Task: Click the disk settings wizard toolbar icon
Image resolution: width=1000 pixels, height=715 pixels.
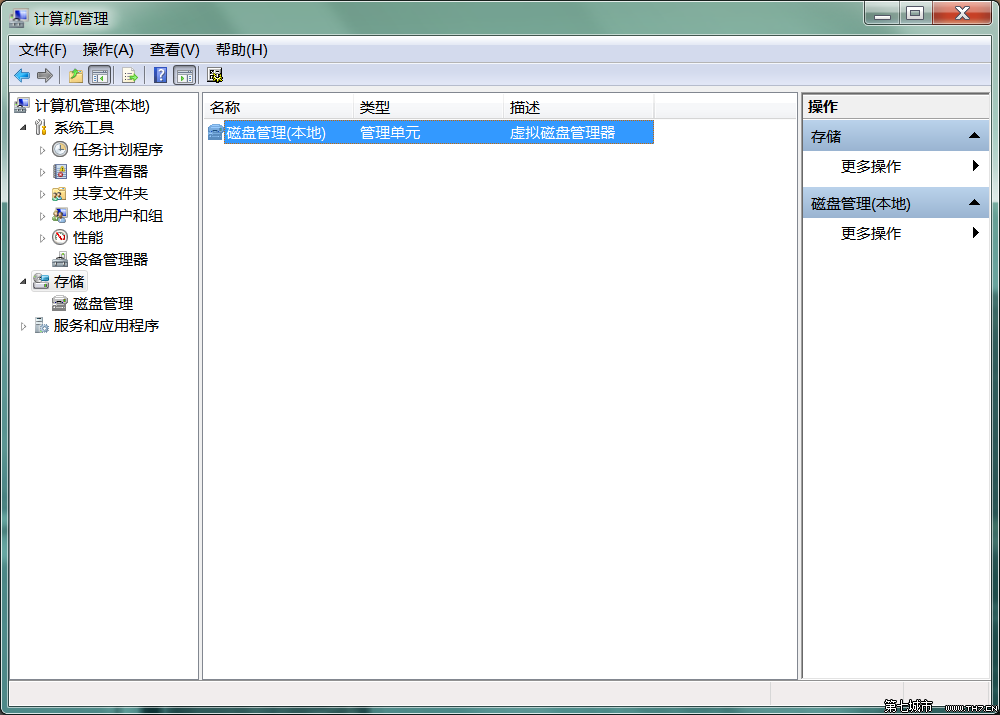Action: (x=215, y=76)
